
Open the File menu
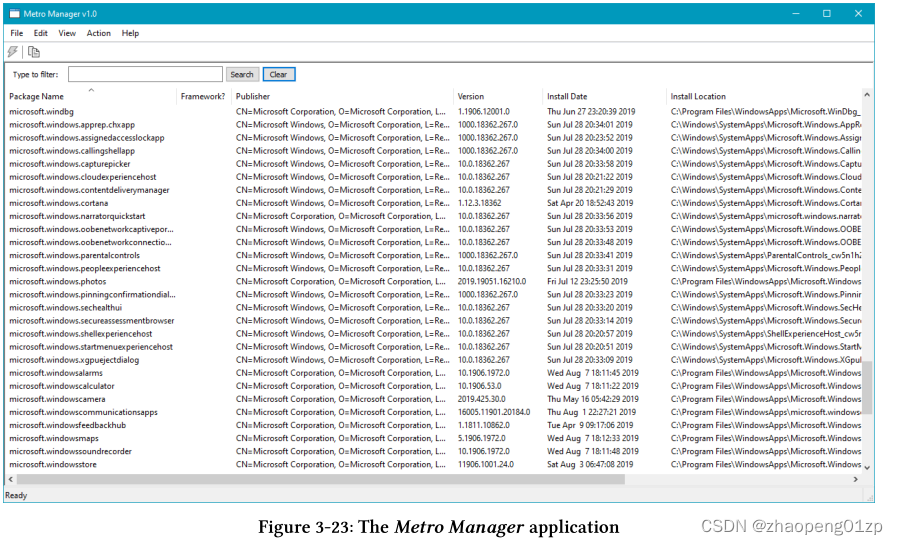(17, 33)
